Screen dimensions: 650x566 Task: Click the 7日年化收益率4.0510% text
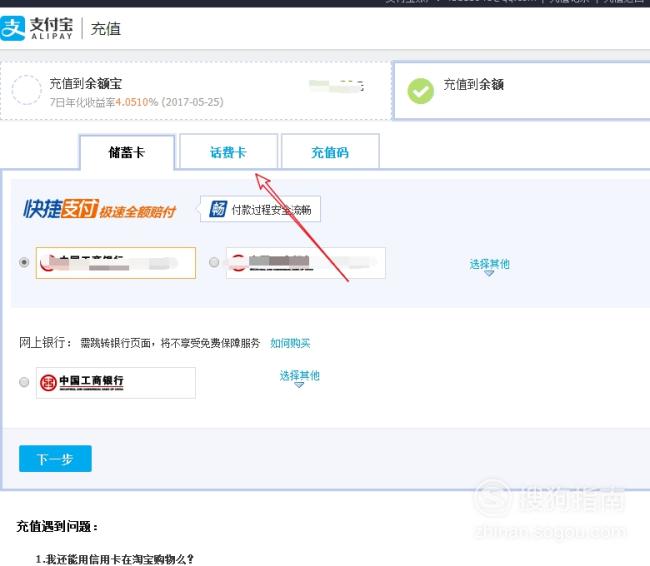104,102
